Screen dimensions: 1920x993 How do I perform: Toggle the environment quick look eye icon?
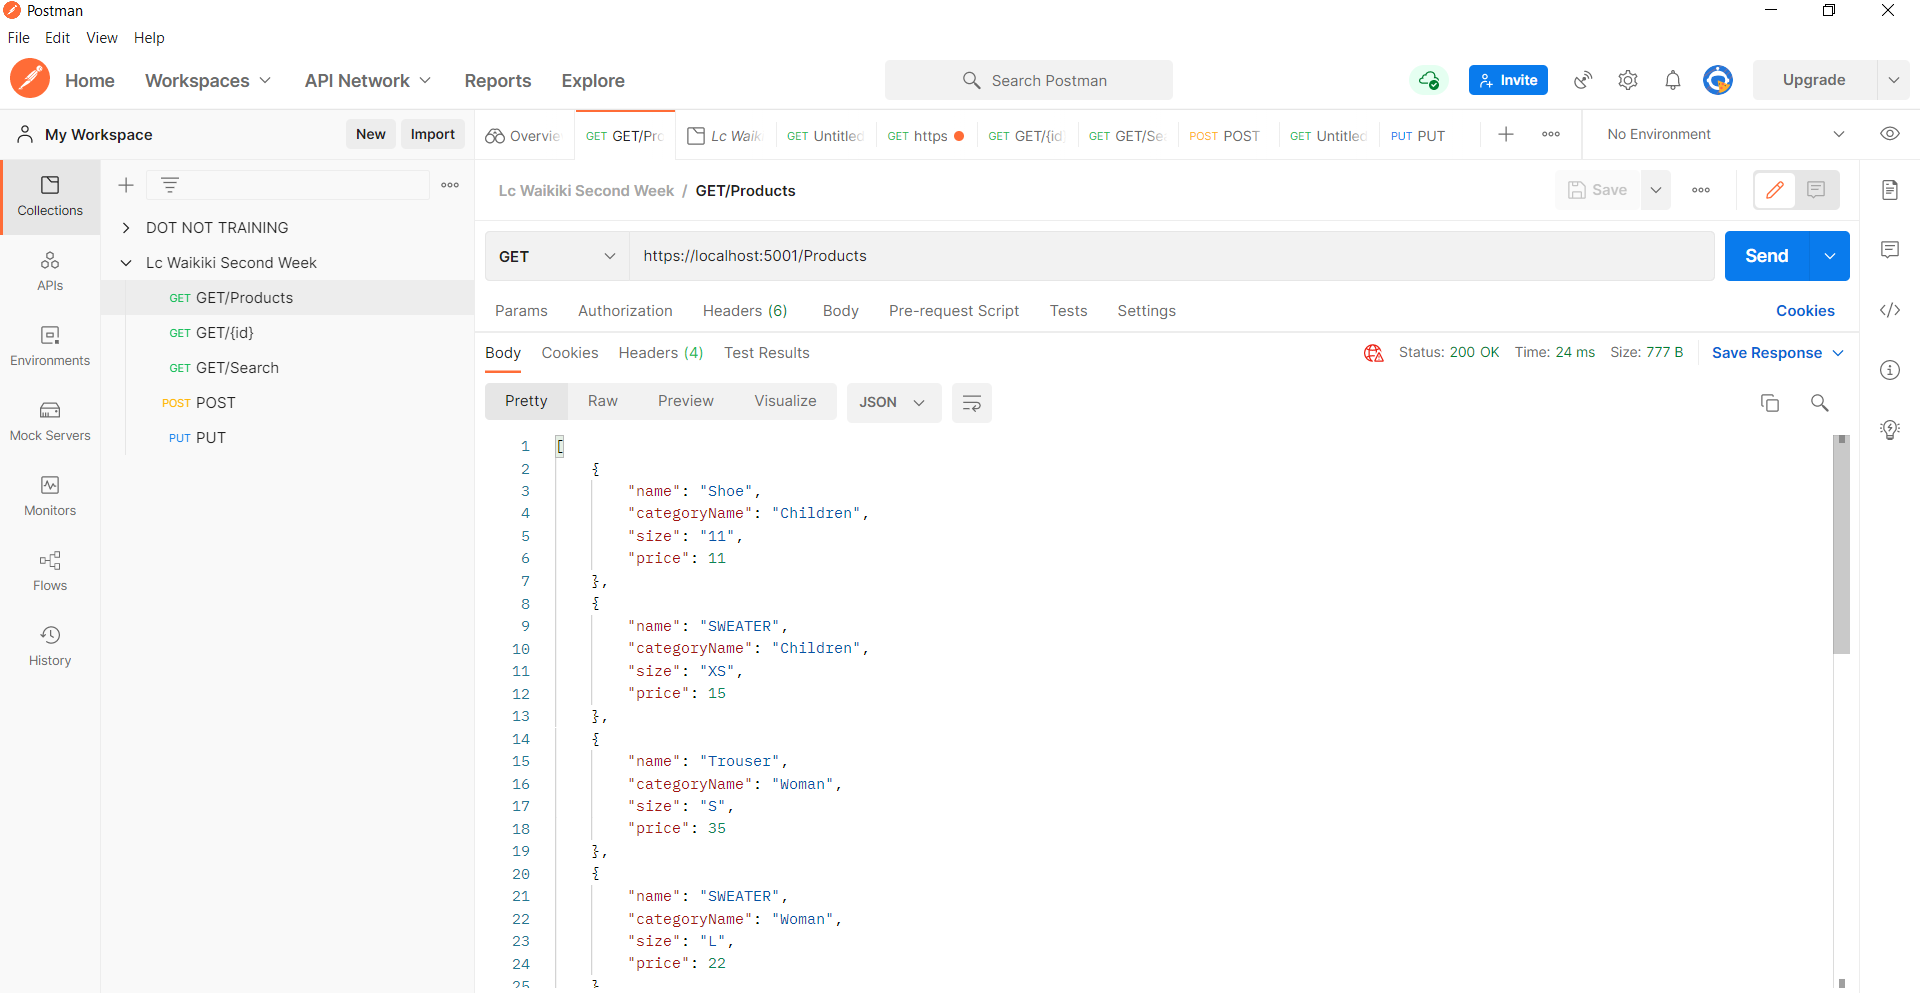pos(1890,133)
